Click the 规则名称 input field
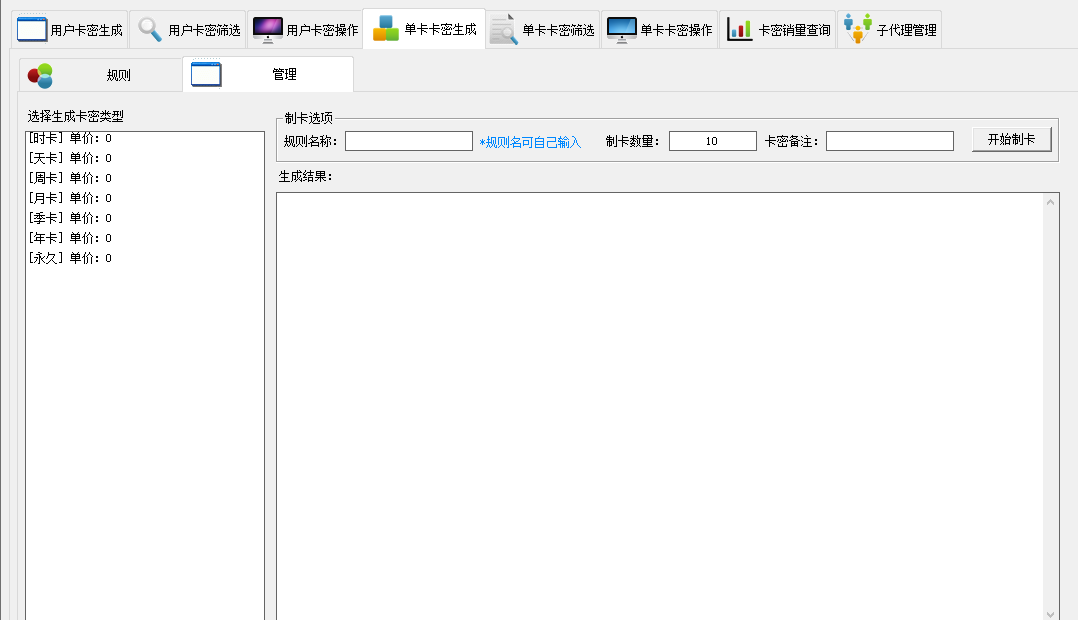 (408, 142)
